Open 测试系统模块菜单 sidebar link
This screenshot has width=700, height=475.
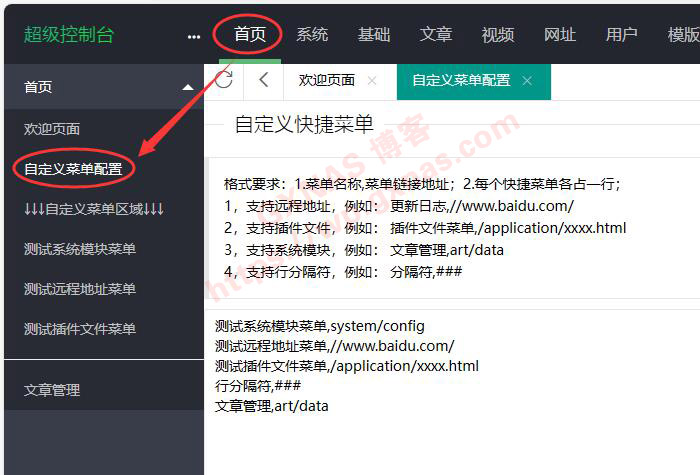tap(80, 249)
